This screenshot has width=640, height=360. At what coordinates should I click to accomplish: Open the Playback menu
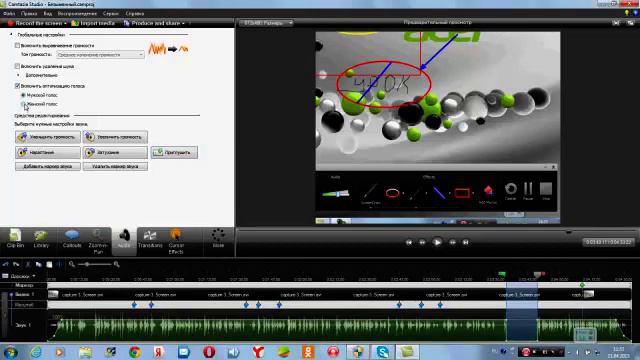77,13
